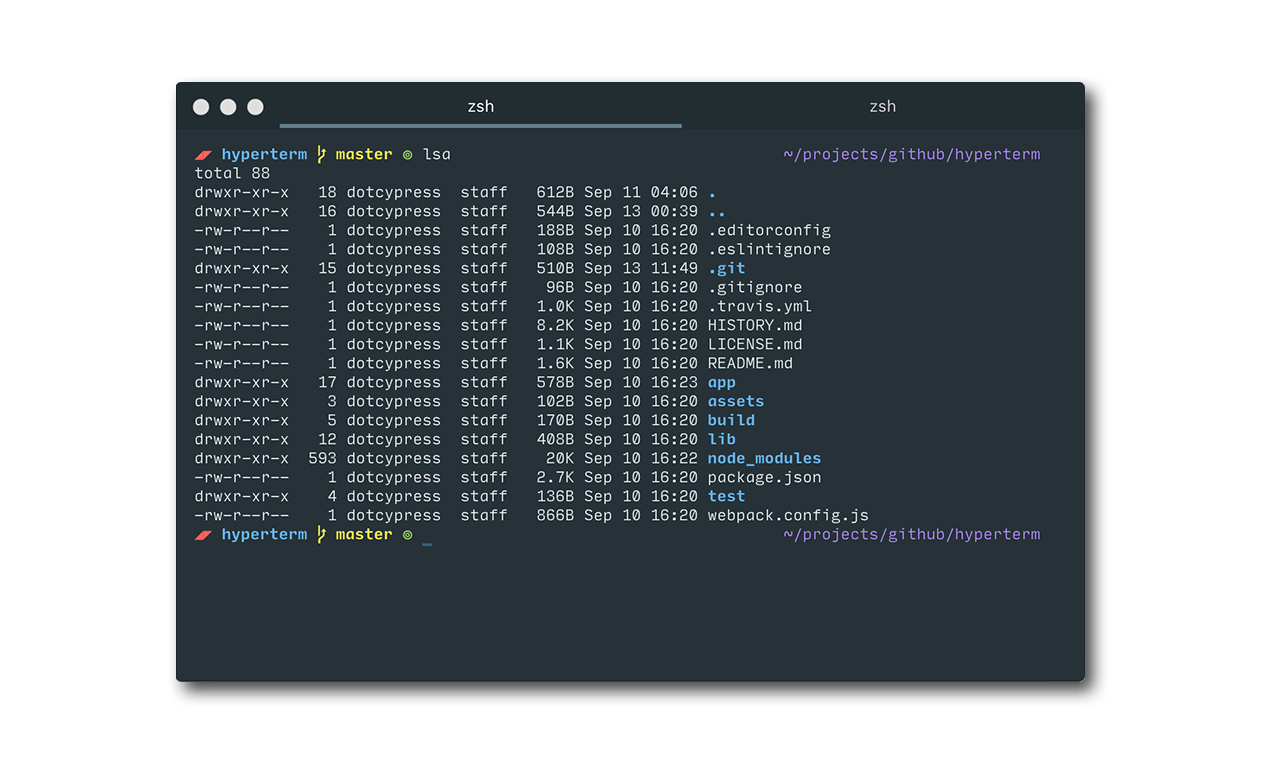Click the typed 'lsa' command text

[436, 154]
